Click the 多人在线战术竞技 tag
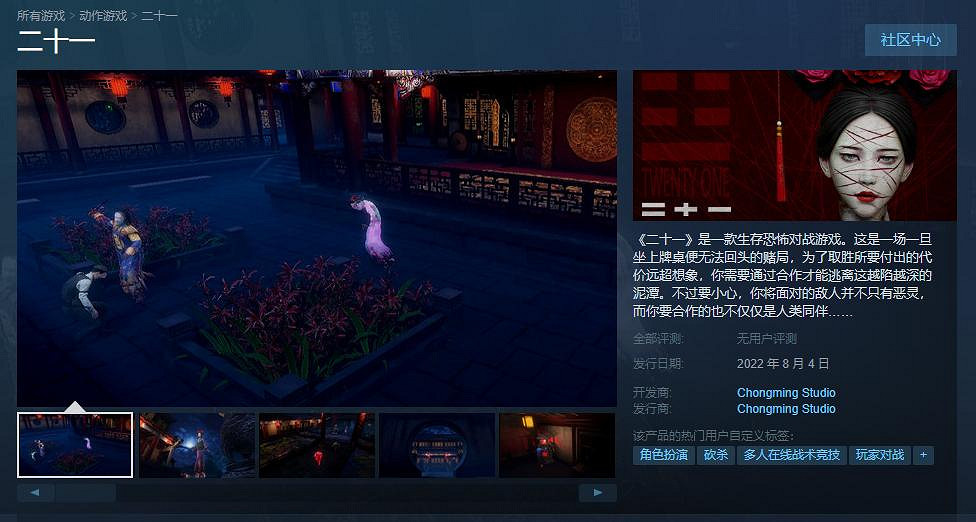Screen dimensions: 976x522 point(792,455)
